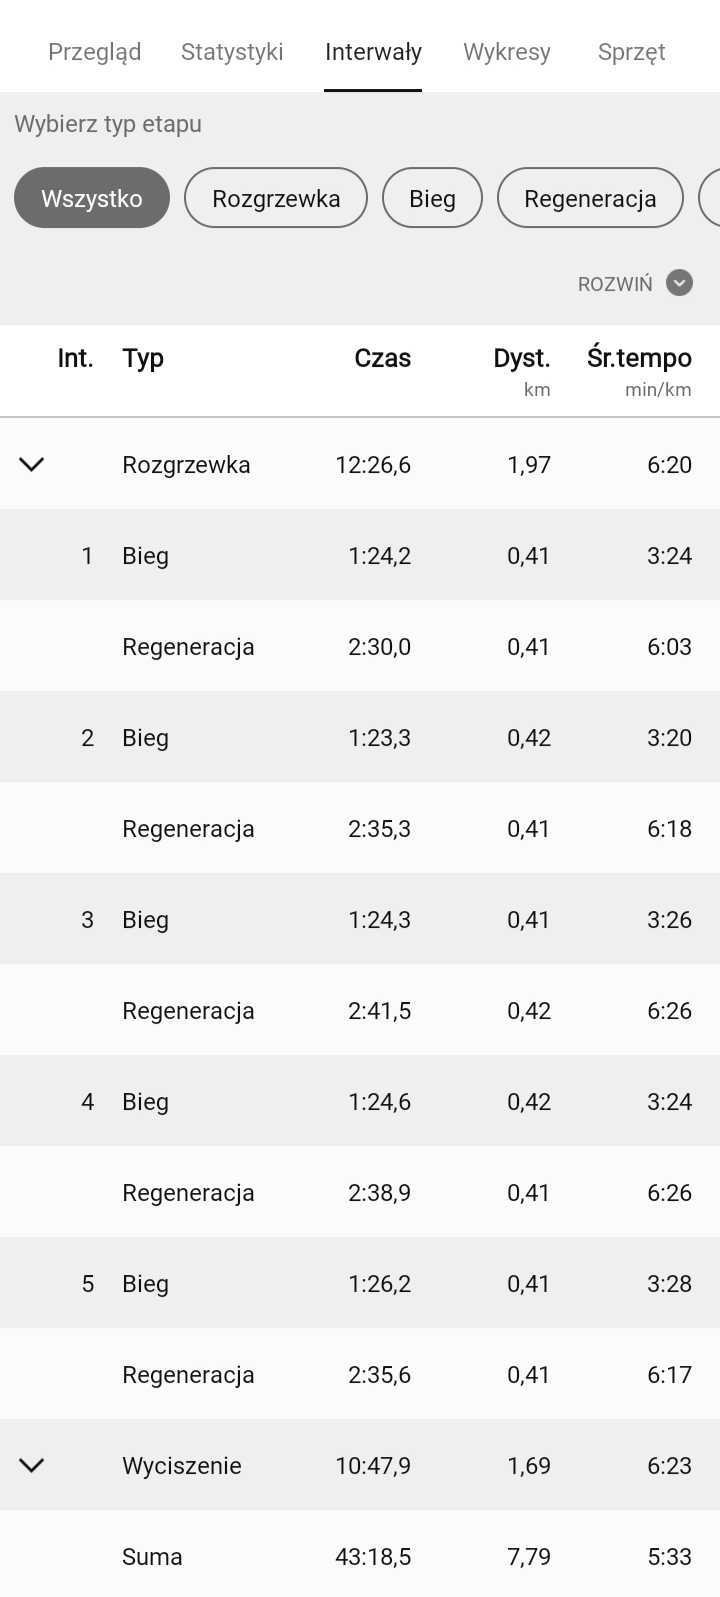This screenshot has height=1597, width=720.
Task: Open the Wykresy tab
Action: pyautogui.click(x=507, y=52)
